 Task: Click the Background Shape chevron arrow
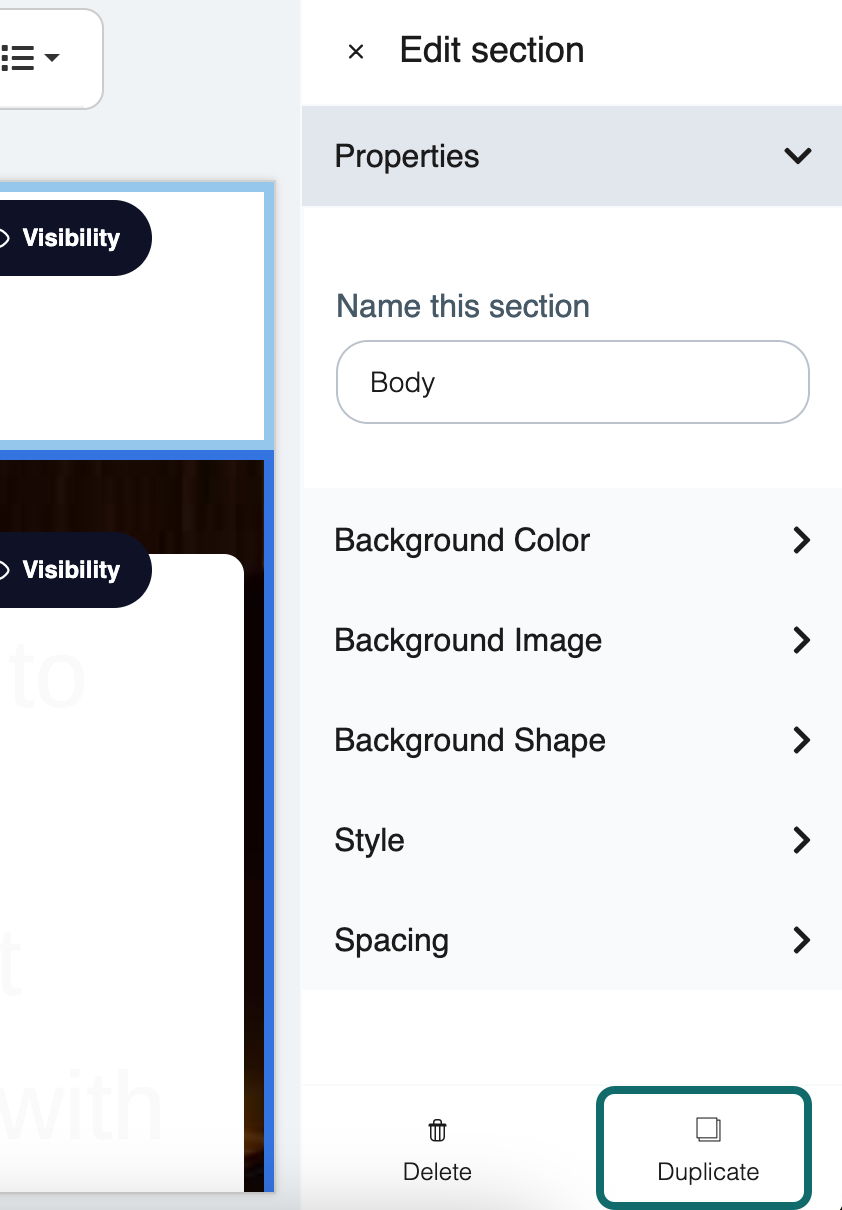pos(800,740)
